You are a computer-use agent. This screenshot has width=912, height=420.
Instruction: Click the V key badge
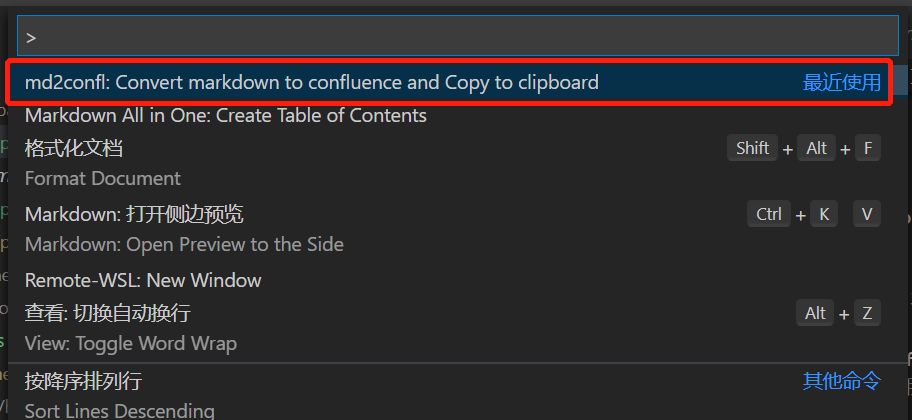coord(867,214)
